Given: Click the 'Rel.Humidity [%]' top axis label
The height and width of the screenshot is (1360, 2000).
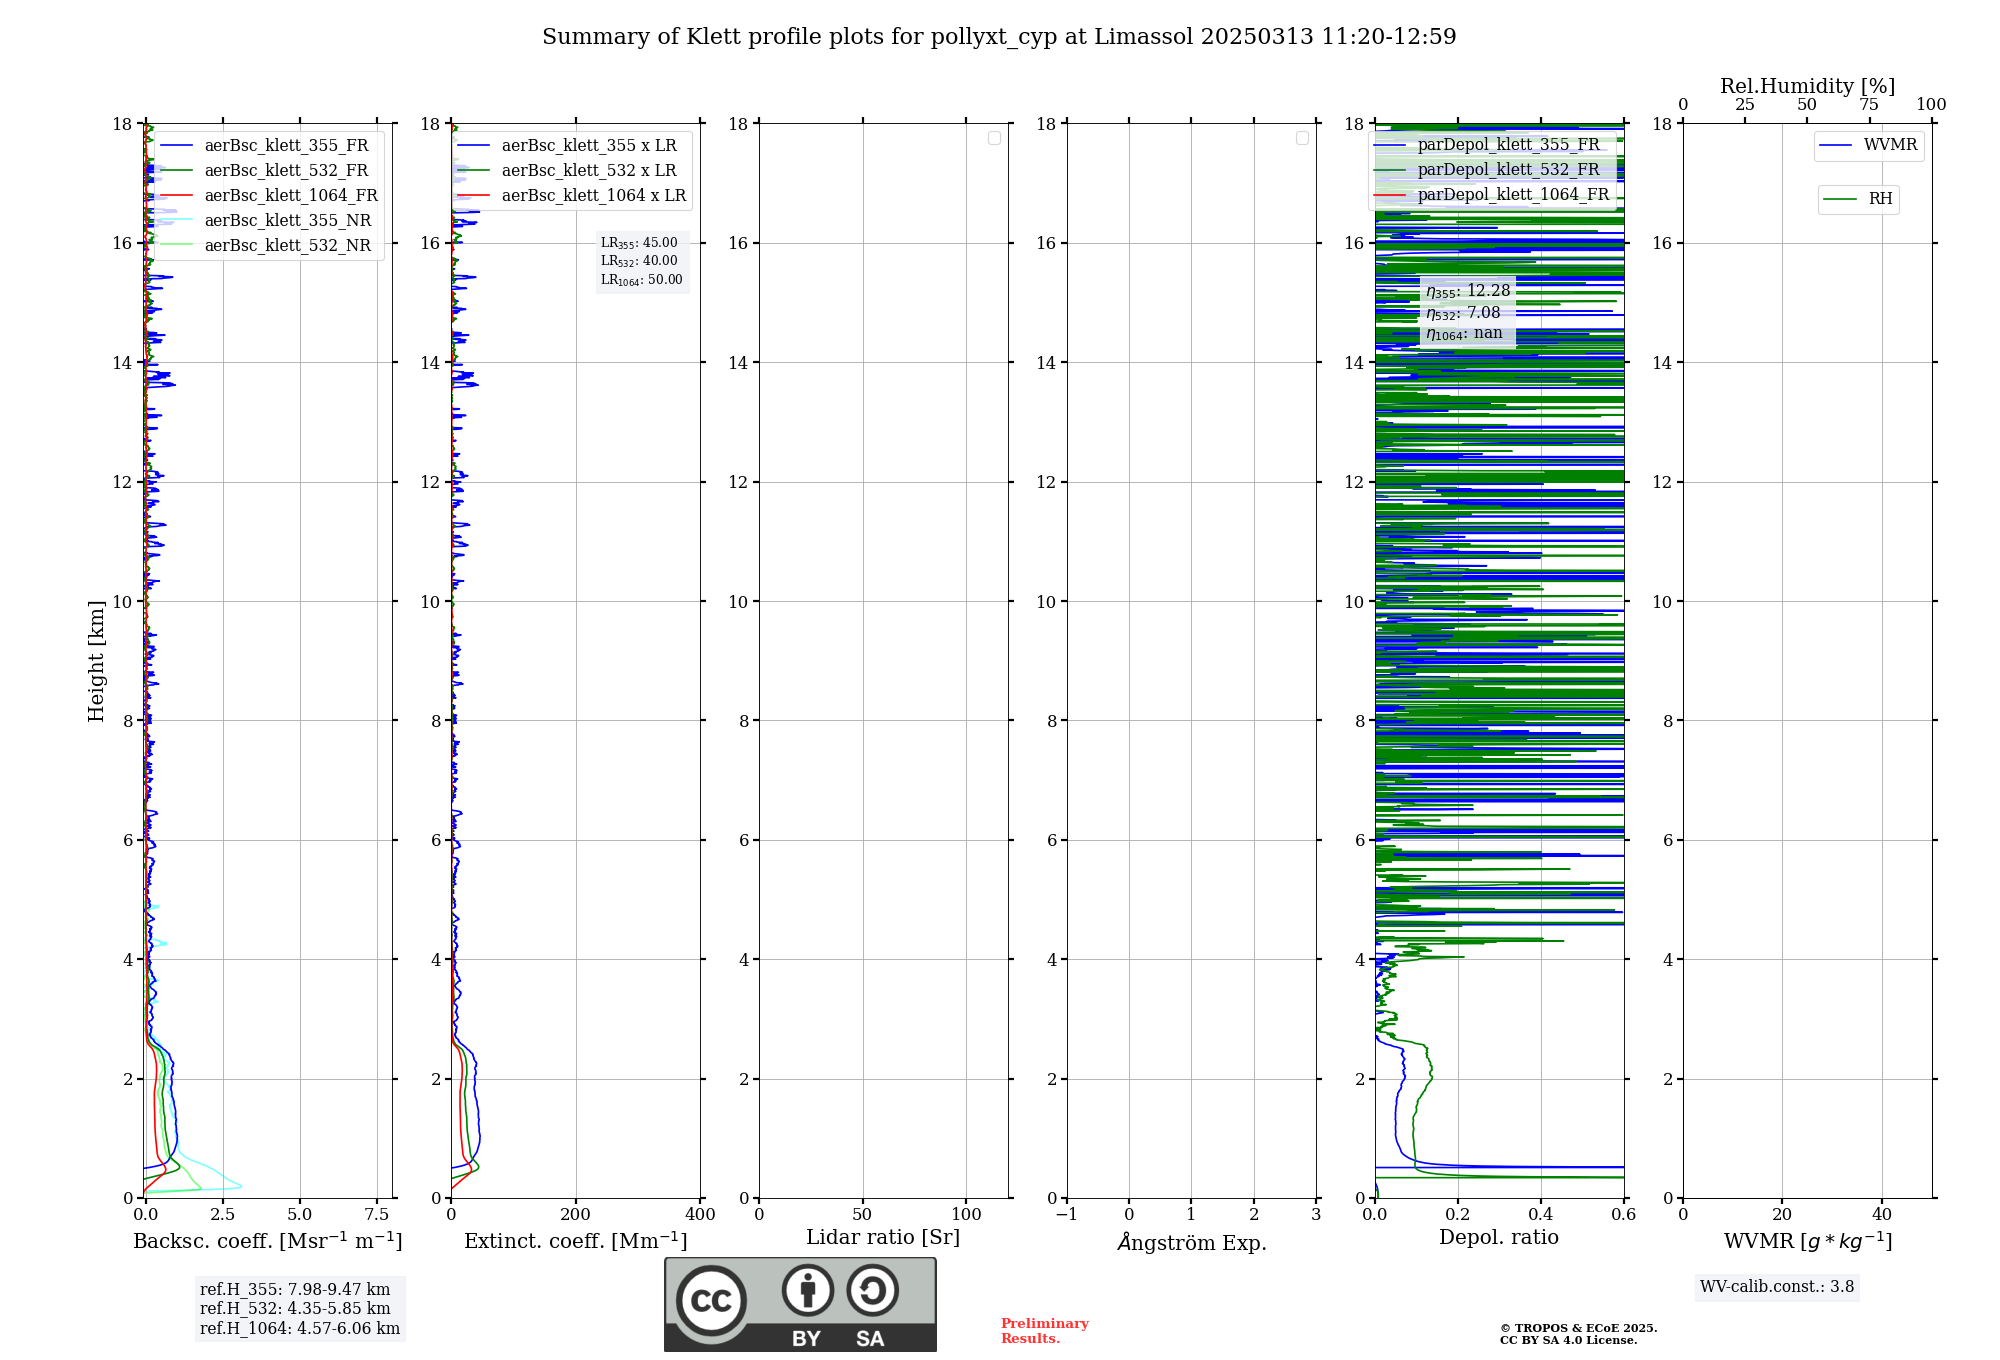Looking at the screenshot, I should 1807,86.
